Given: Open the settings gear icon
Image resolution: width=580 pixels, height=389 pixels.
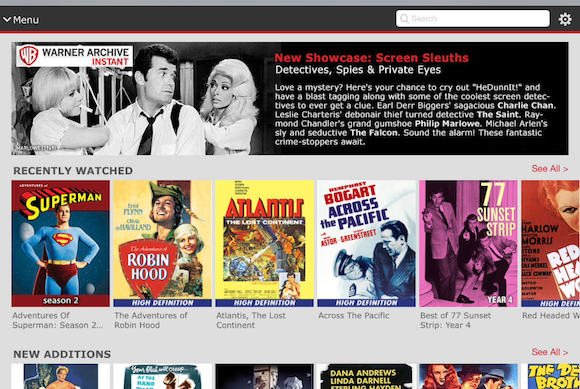Looking at the screenshot, I should (565, 19).
